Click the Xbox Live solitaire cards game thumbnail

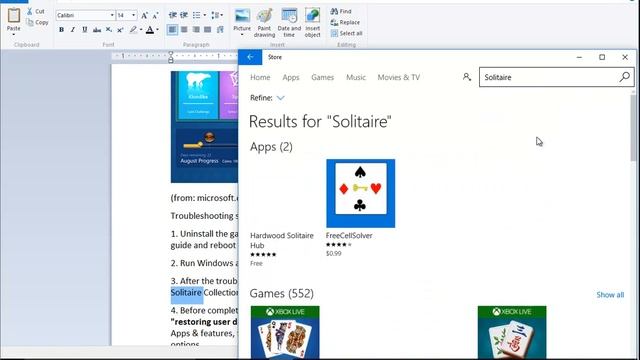(285, 332)
